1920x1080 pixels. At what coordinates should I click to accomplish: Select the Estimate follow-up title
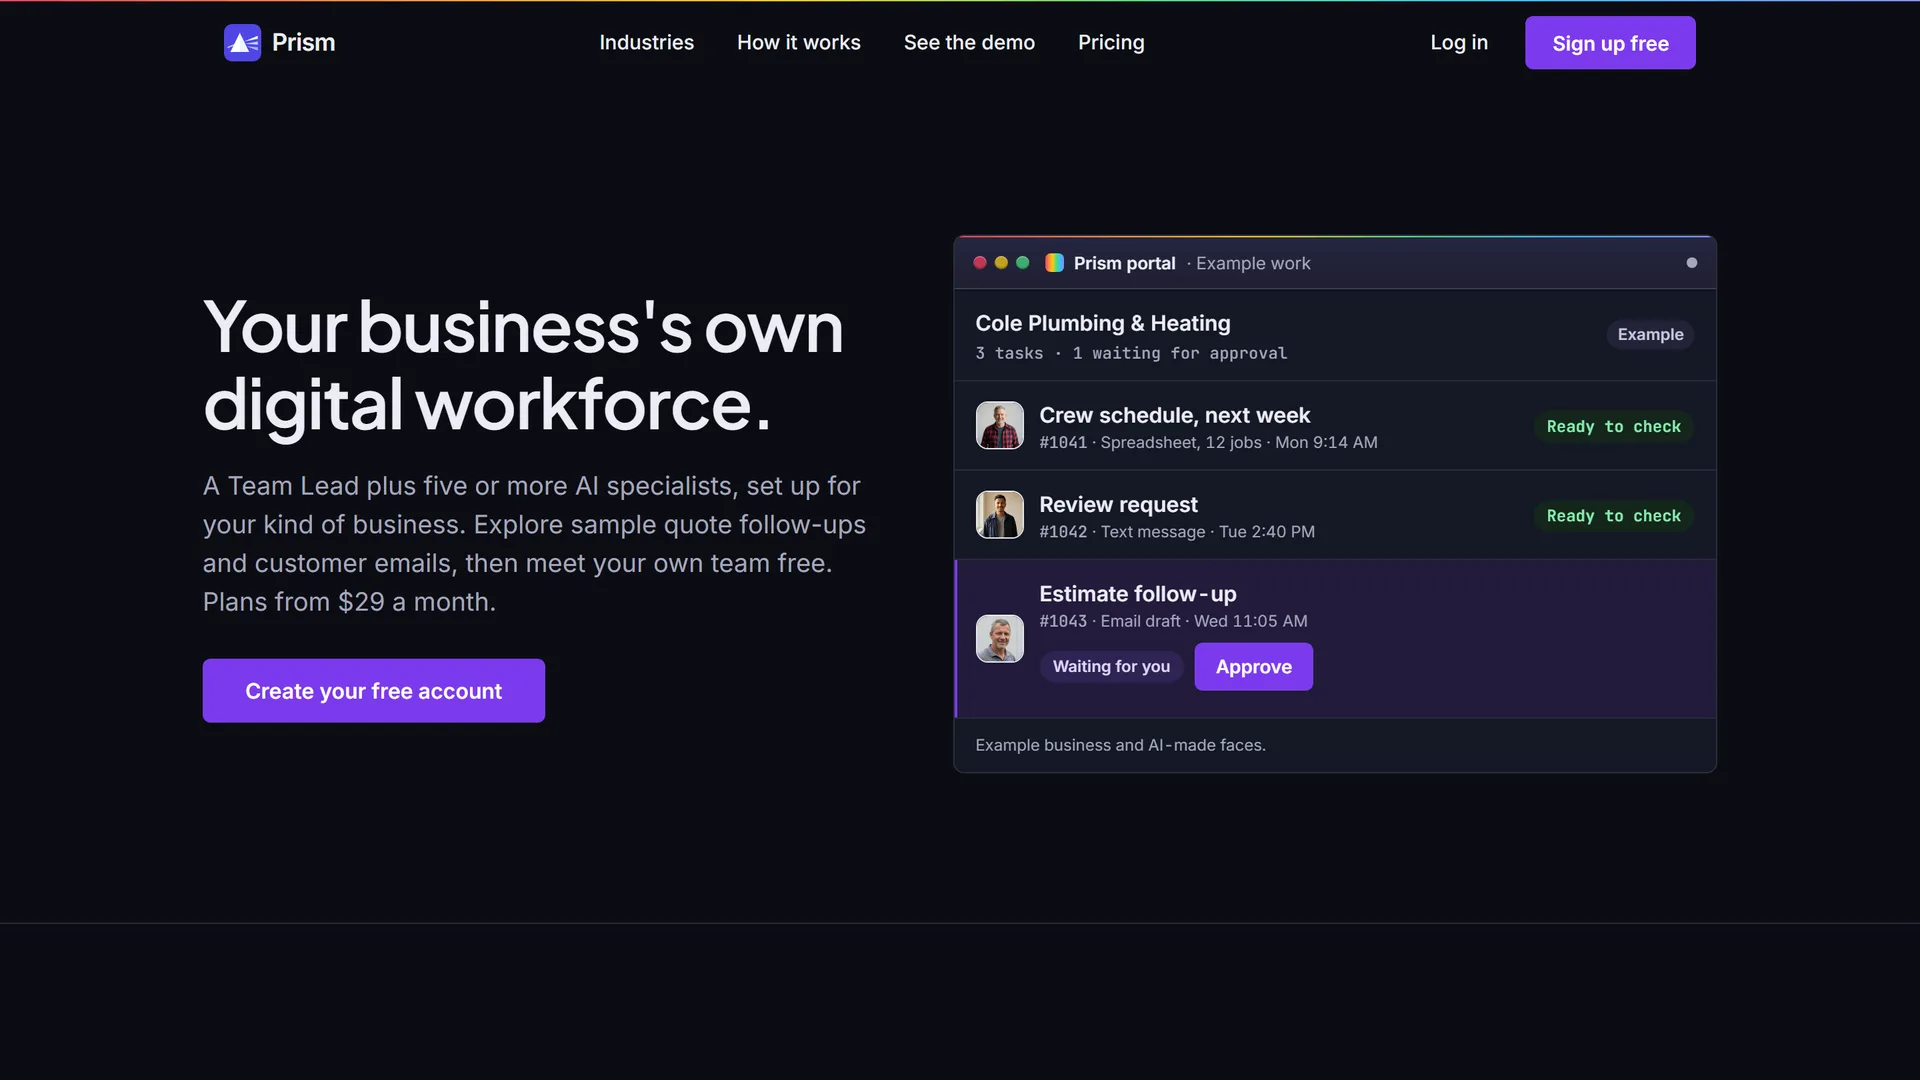tap(1138, 594)
